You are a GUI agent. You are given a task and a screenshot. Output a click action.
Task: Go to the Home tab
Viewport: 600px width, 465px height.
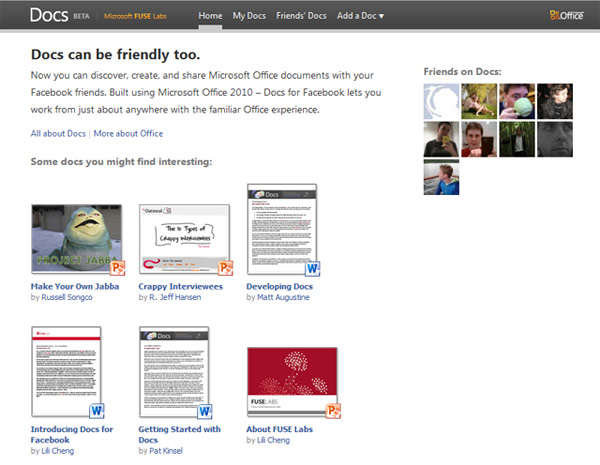pos(210,16)
